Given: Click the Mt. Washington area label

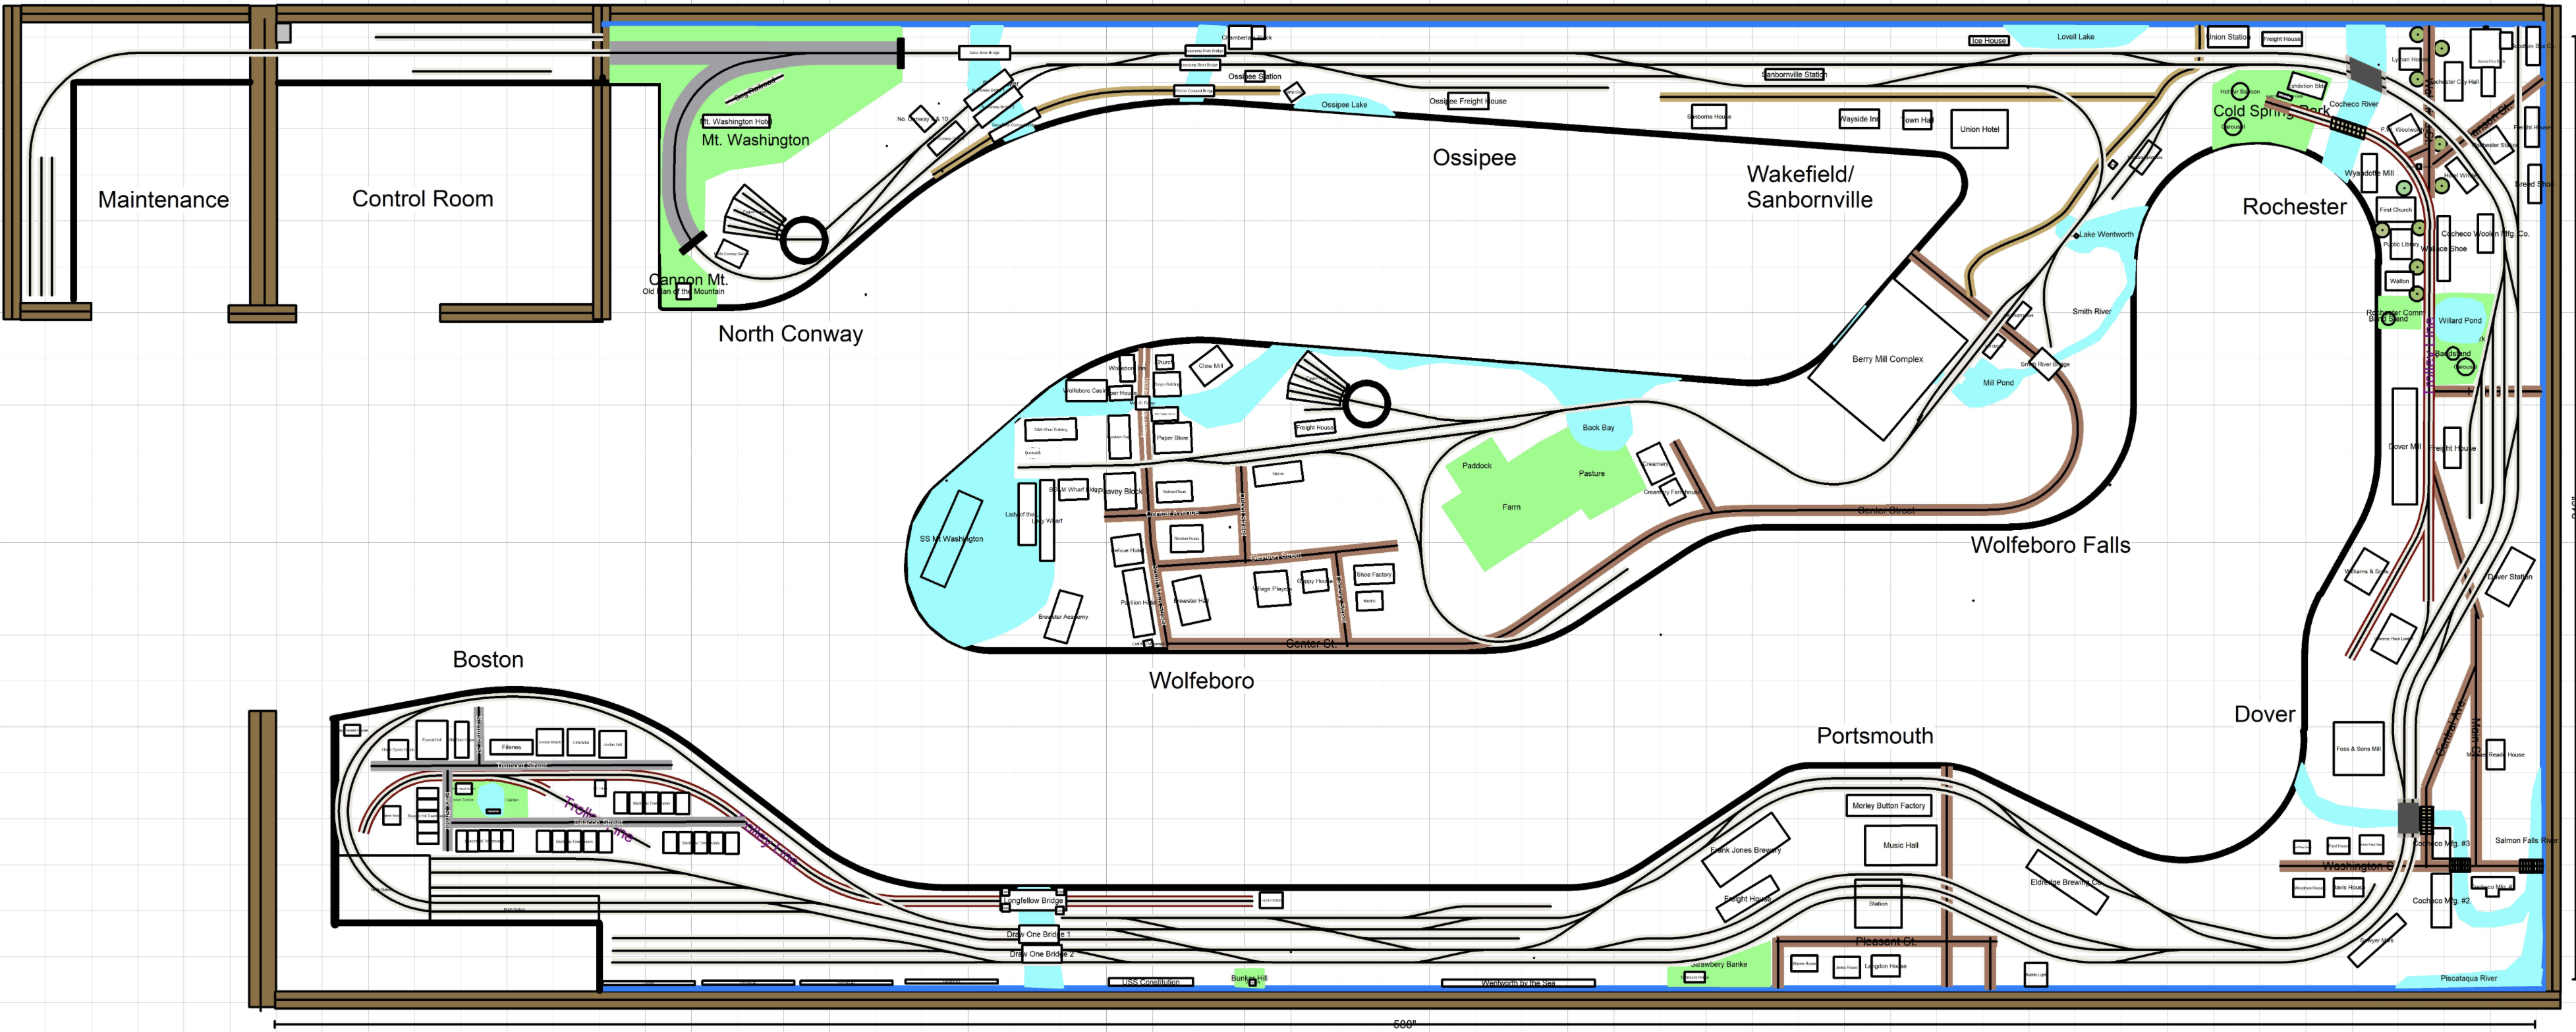Looking at the screenshot, I should tap(755, 140).
